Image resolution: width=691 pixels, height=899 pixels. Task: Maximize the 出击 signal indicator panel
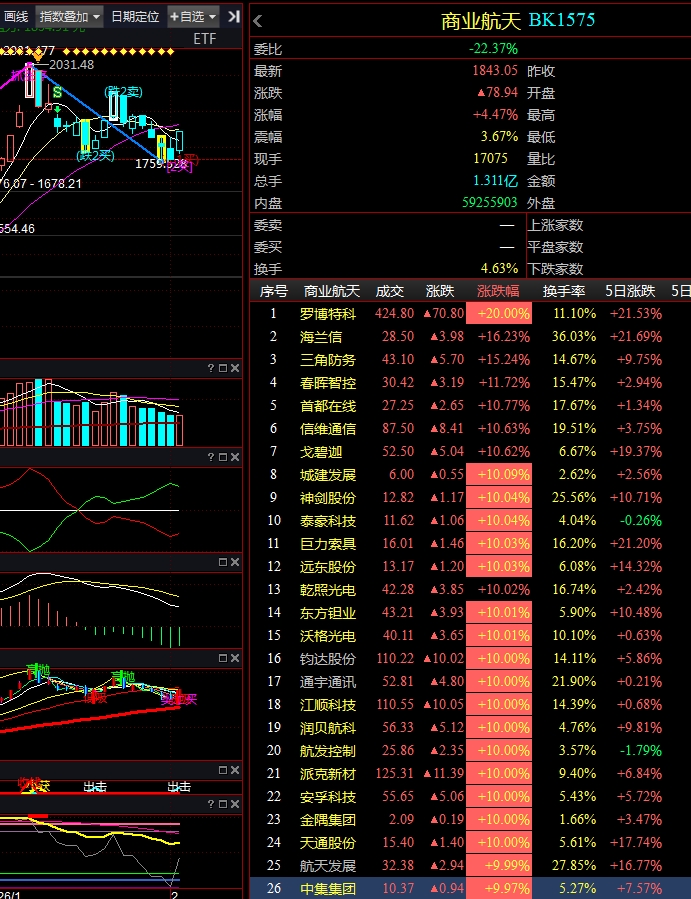pyautogui.click(x=222, y=770)
